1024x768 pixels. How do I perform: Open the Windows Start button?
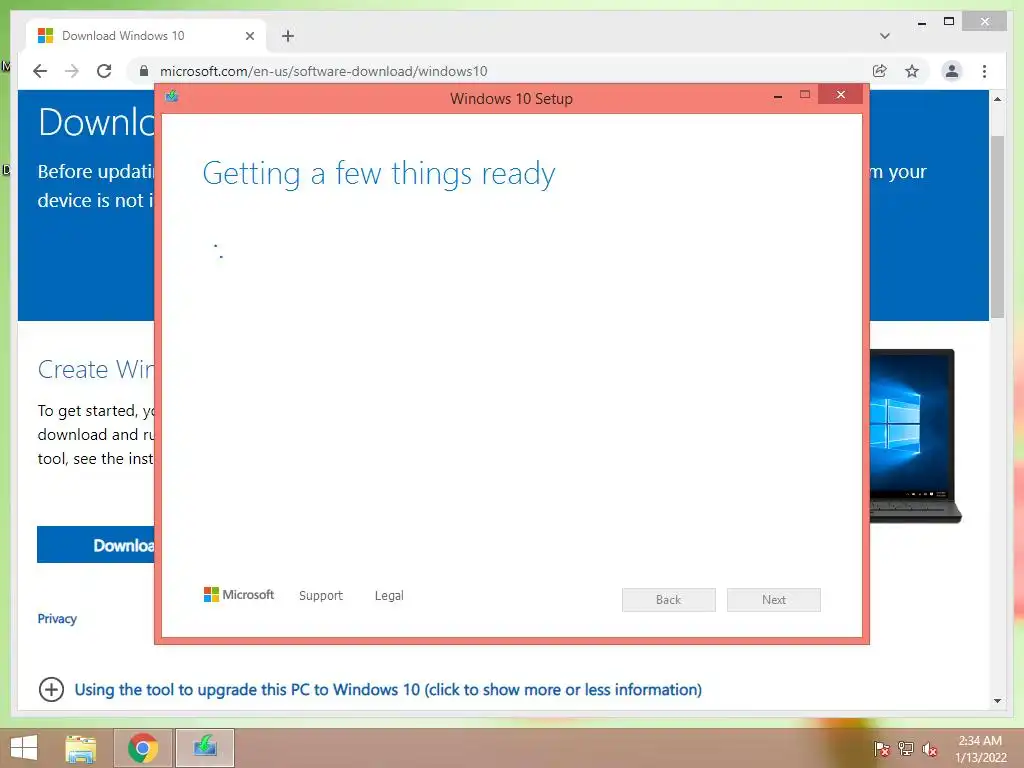coord(24,748)
